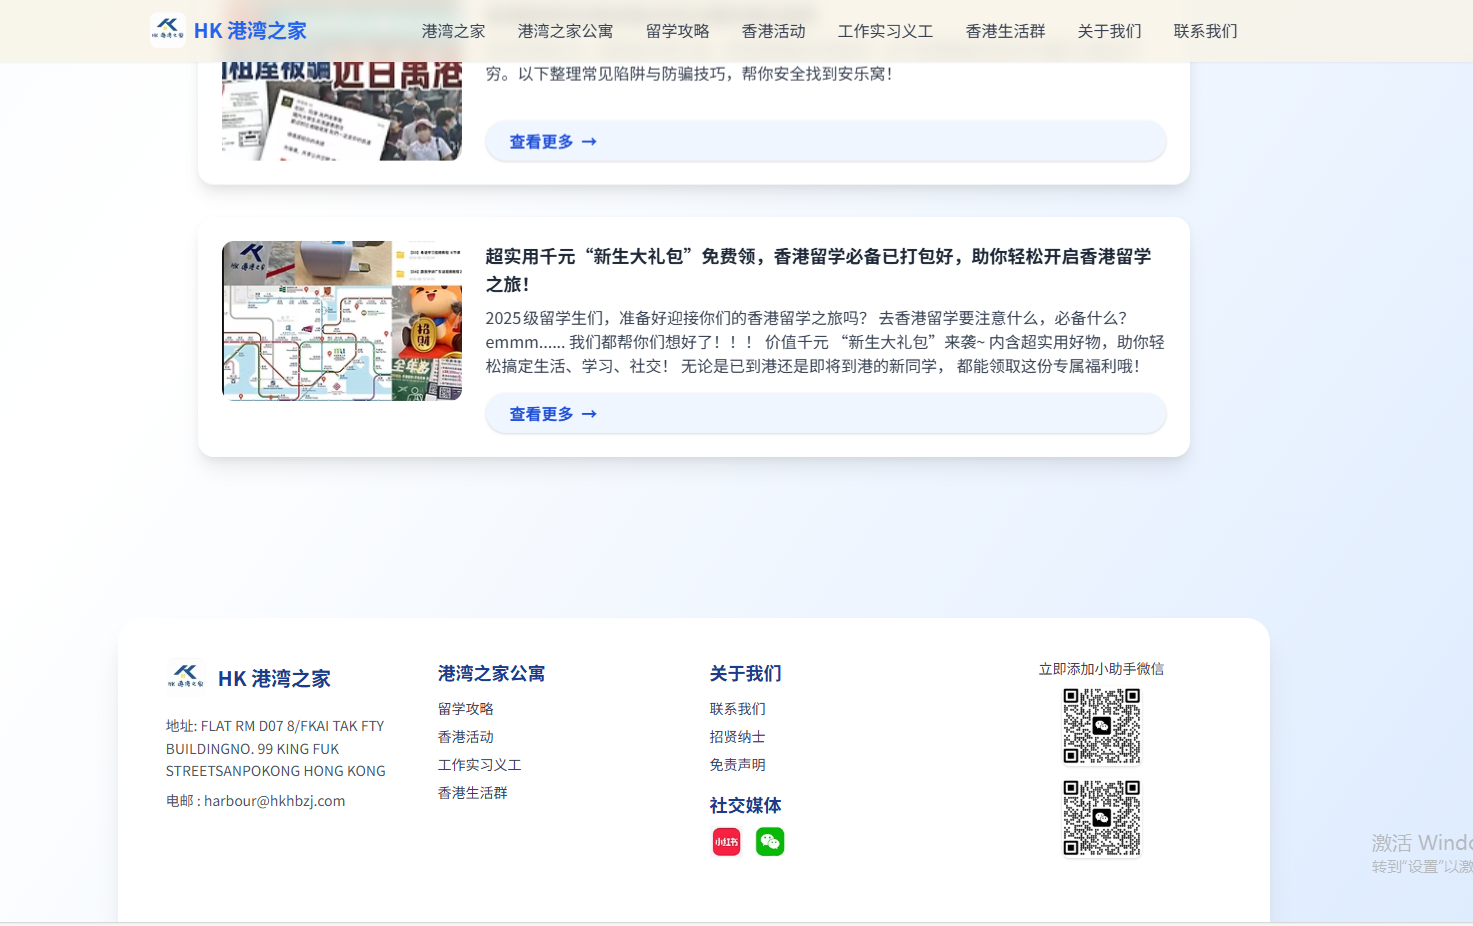Screen dimensions: 1473x926
Task: Click the HK 港湾之家 logo icon in header
Action: pyautogui.click(x=167, y=30)
